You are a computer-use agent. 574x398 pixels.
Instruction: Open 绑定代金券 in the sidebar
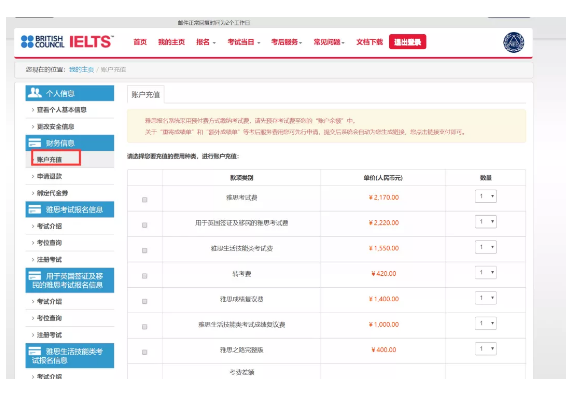(52, 193)
